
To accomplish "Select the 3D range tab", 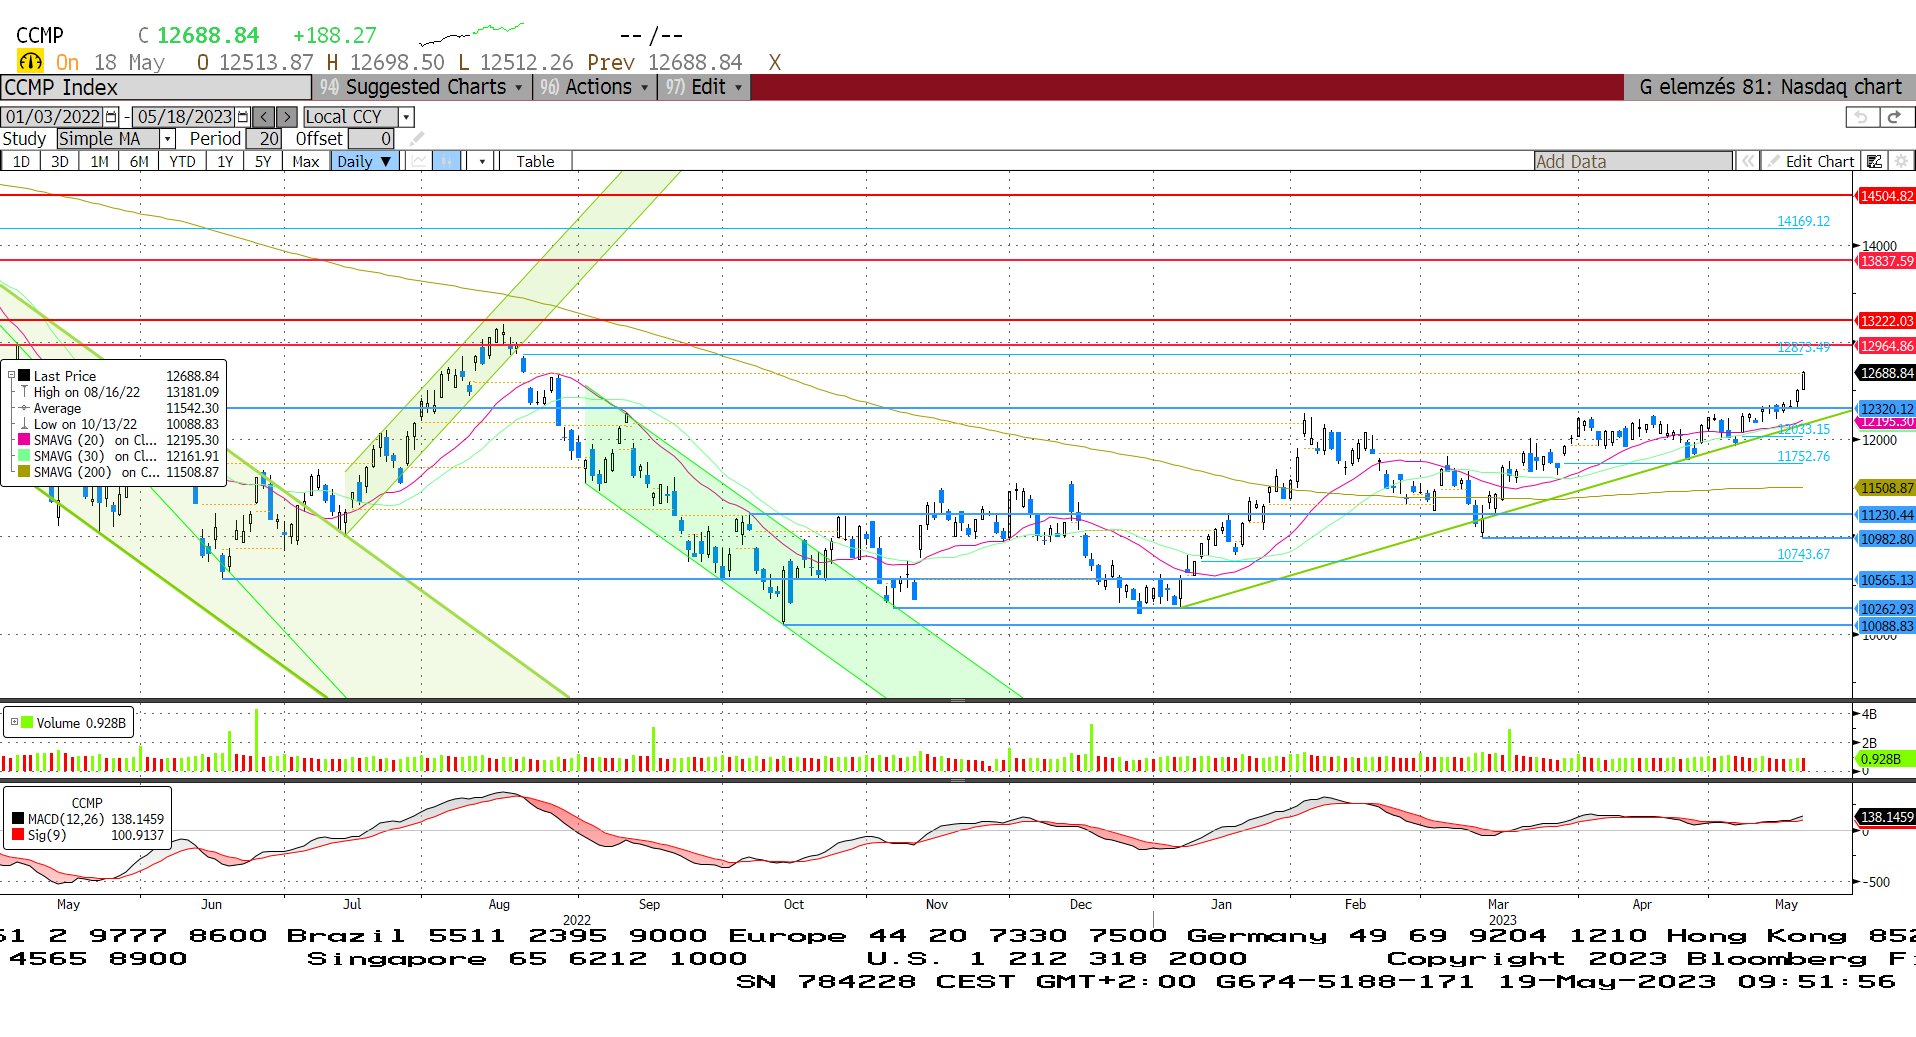I will click(x=60, y=161).
